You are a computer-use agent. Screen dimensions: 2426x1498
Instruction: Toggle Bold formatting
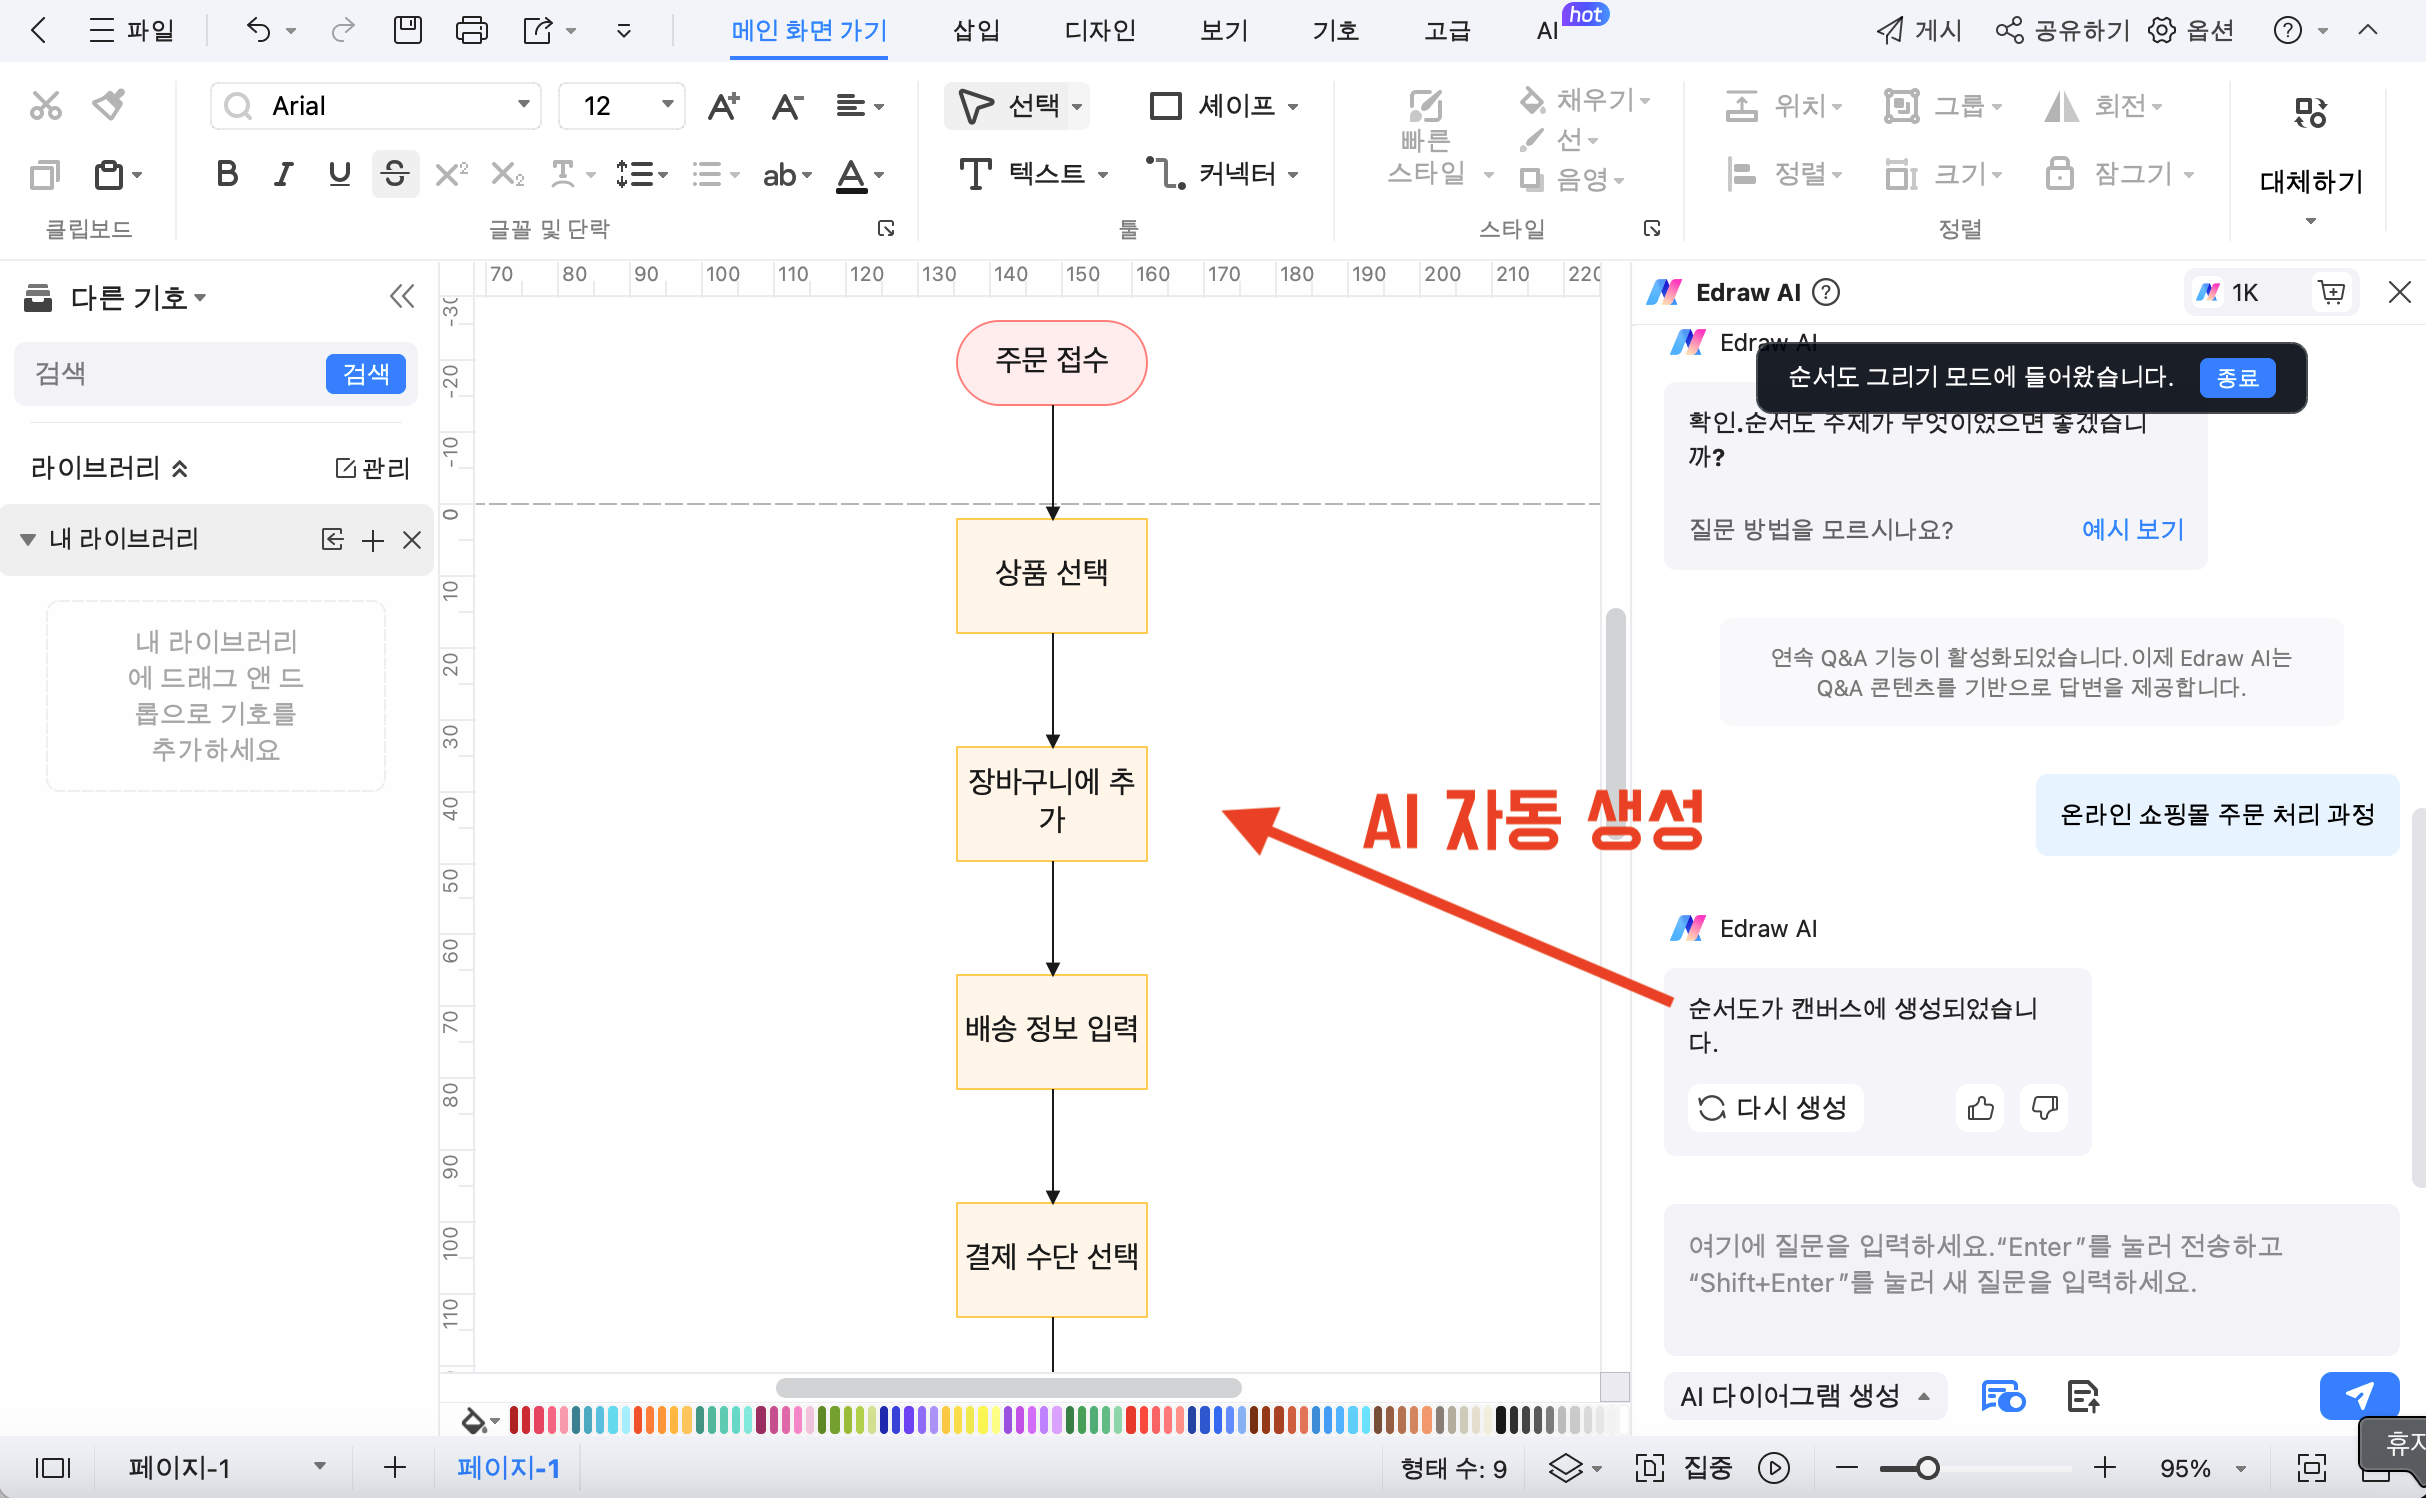pyautogui.click(x=227, y=175)
